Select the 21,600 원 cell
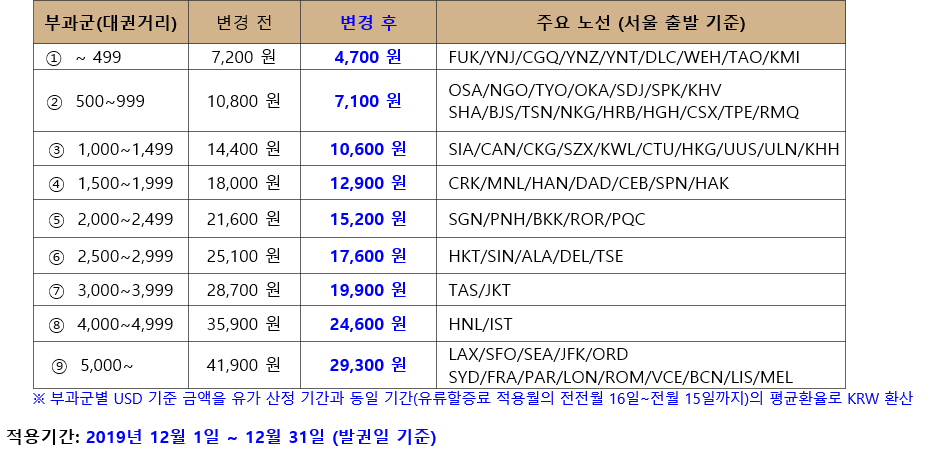 pyautogui.click(x=244, y=219)
